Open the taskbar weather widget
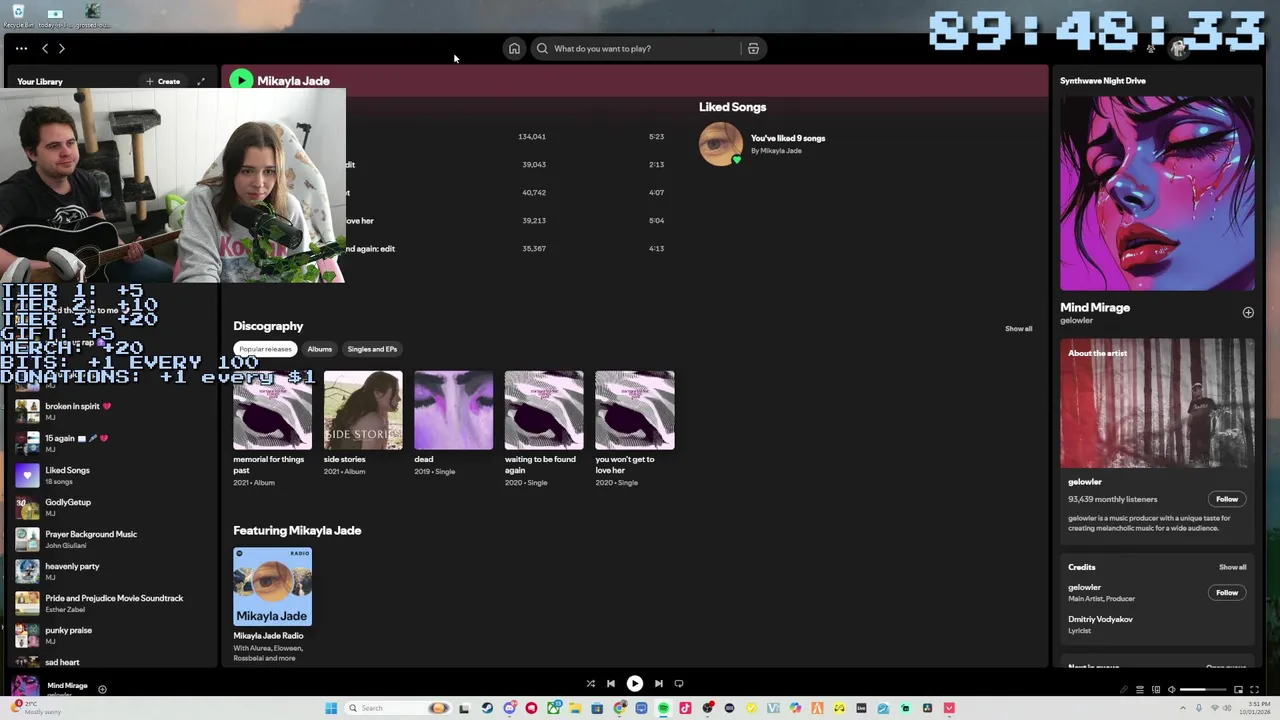Image resolution: width=1280 pixels, height=720 pixels. pyautogui.click(x=34, y=707)
